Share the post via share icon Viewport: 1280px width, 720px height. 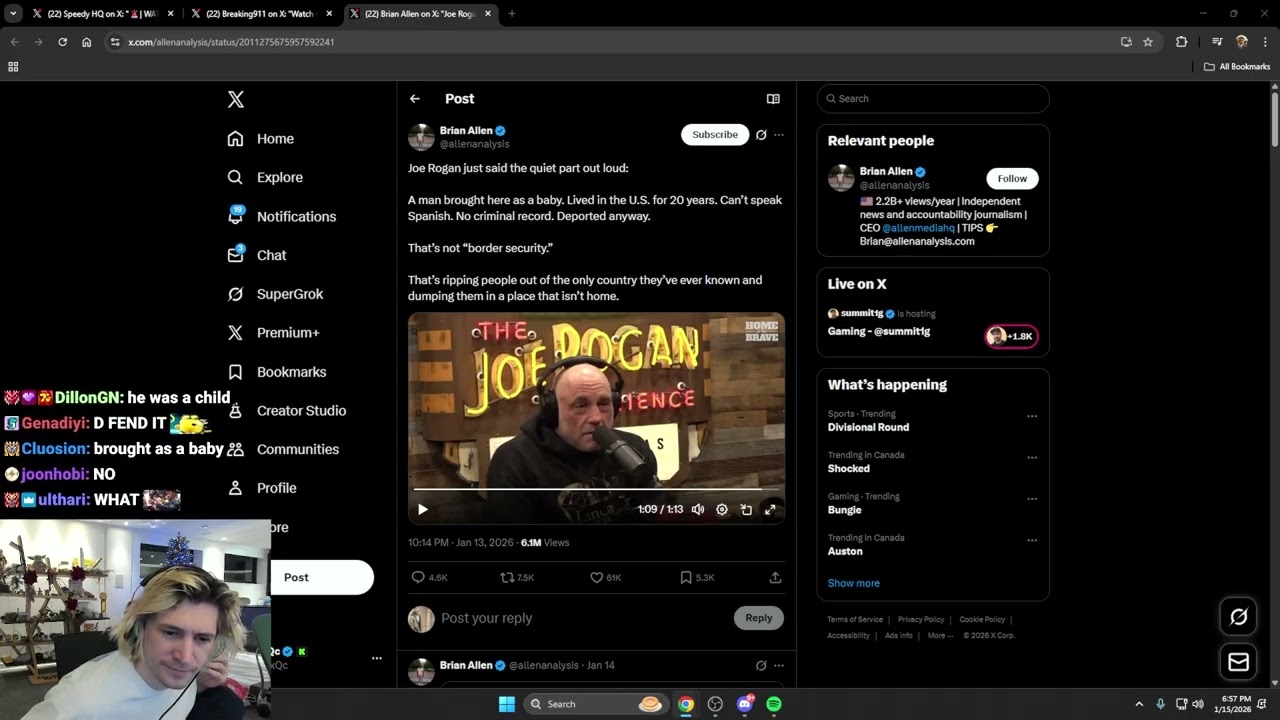[775, 577]
